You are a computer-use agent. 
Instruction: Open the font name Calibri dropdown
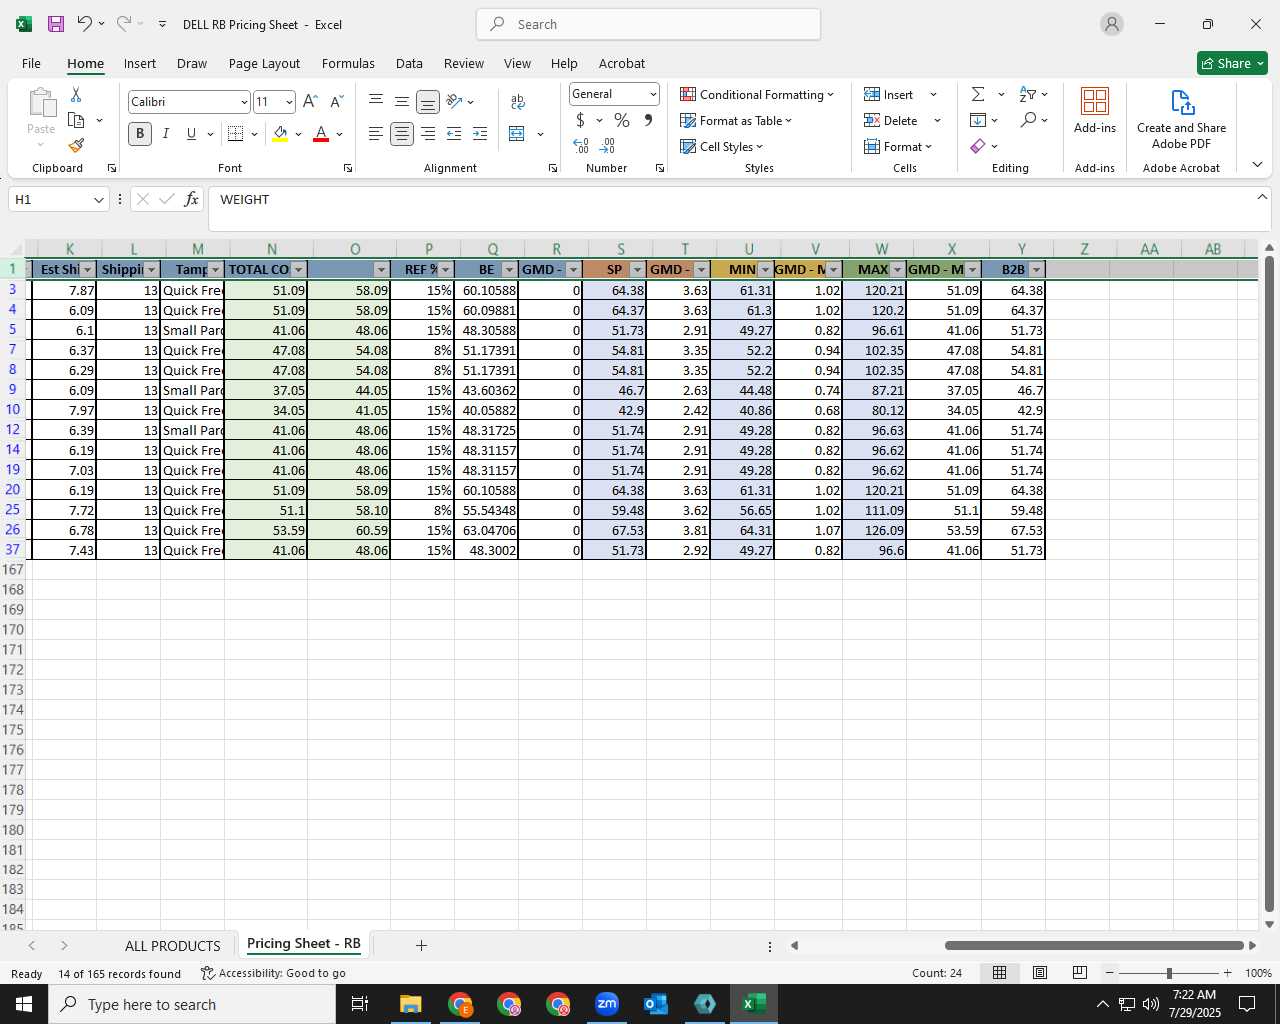[x=243, y=102]
